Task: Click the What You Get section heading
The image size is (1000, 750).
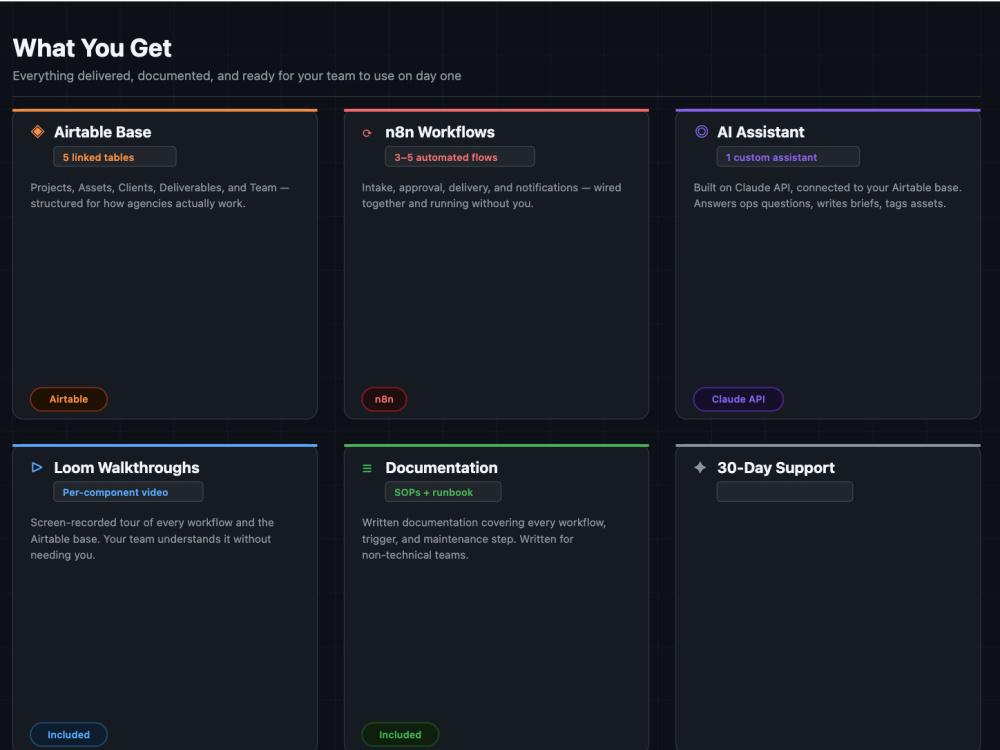Action: click(x=92, y=48)
